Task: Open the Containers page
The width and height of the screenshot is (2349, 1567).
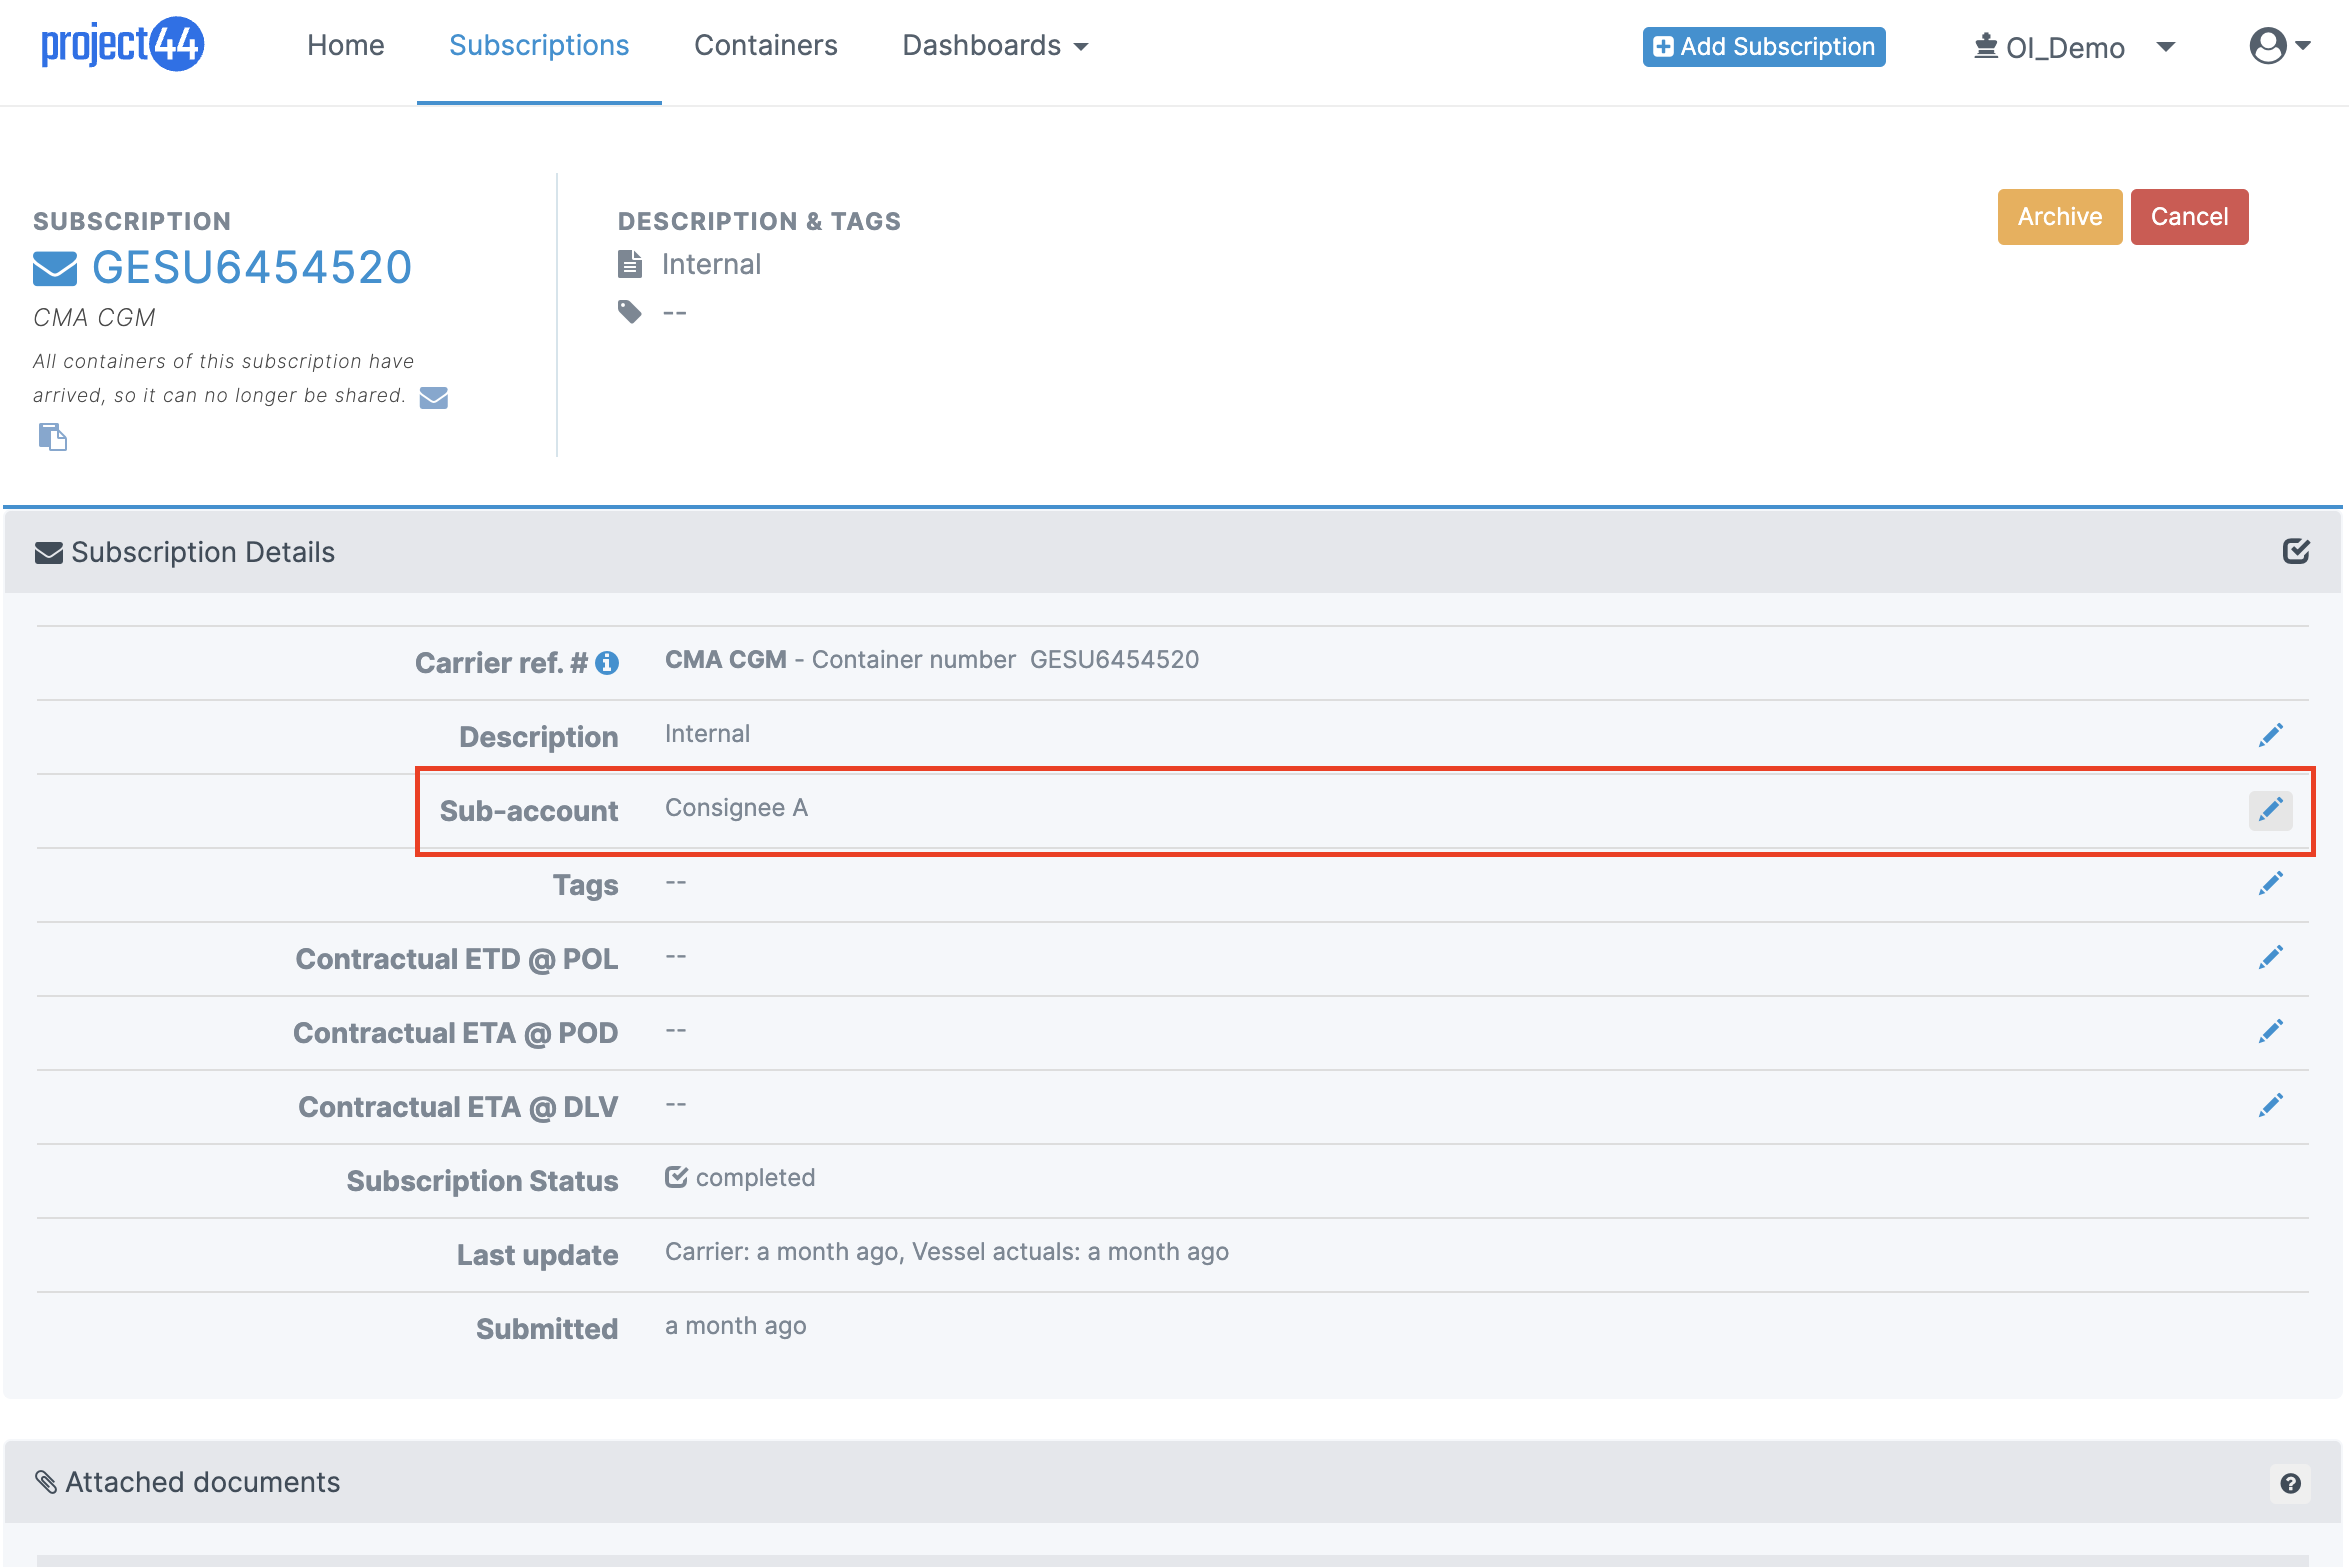Action: [765, 46]
